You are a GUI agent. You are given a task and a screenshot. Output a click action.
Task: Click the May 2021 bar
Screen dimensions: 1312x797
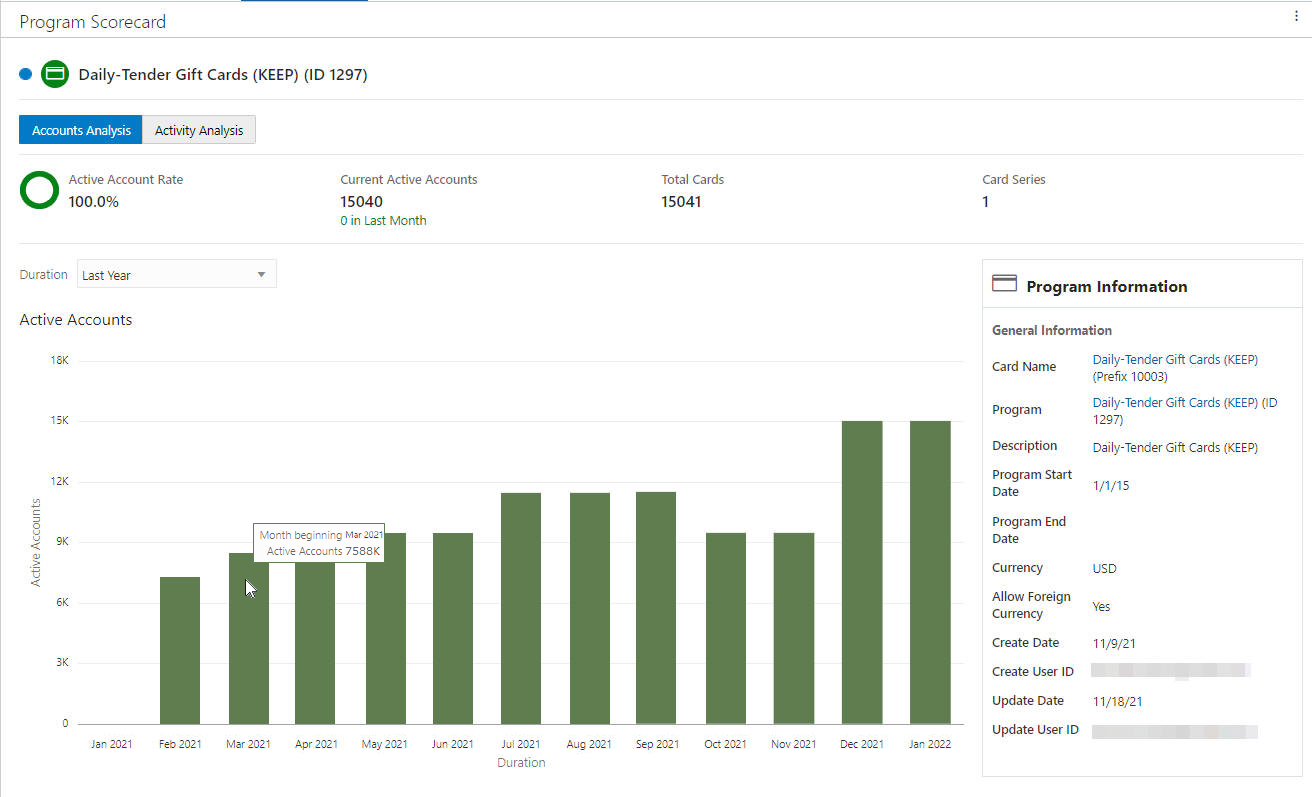[385, 628]
